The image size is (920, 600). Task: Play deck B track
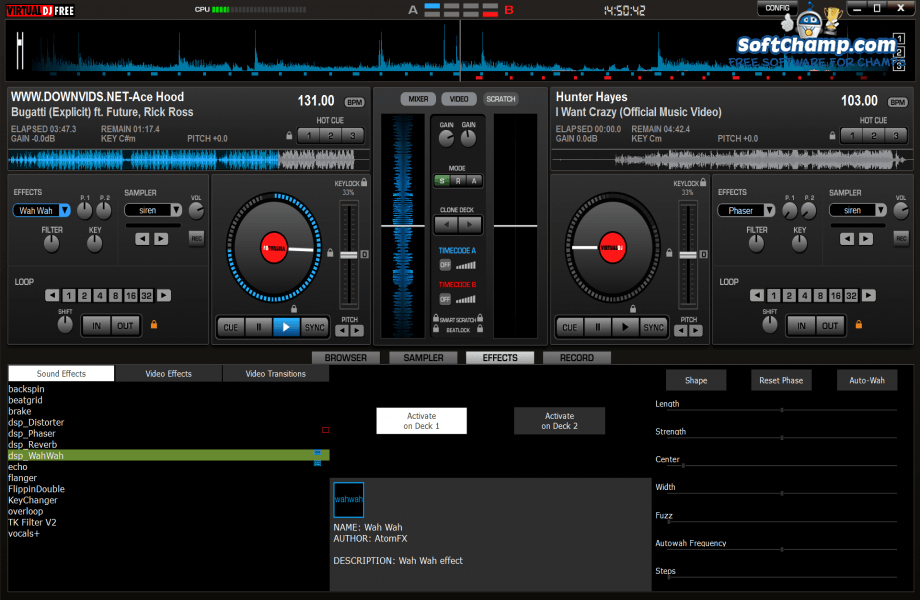[625, 327]
